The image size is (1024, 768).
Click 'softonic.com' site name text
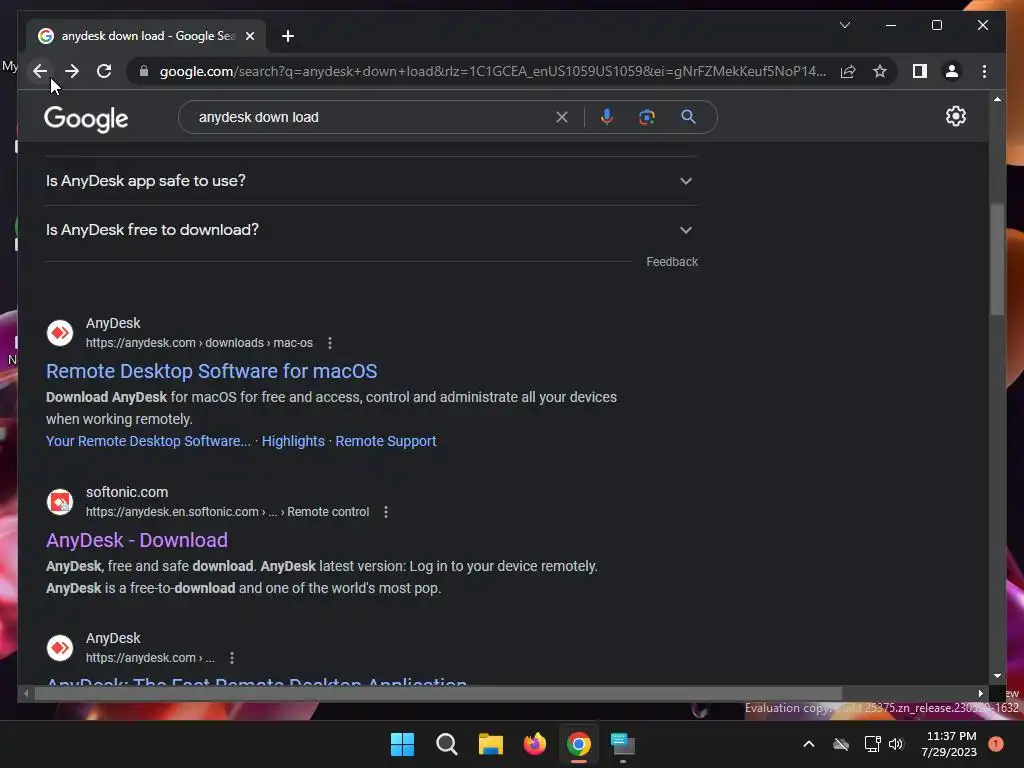tap(127, 492)
